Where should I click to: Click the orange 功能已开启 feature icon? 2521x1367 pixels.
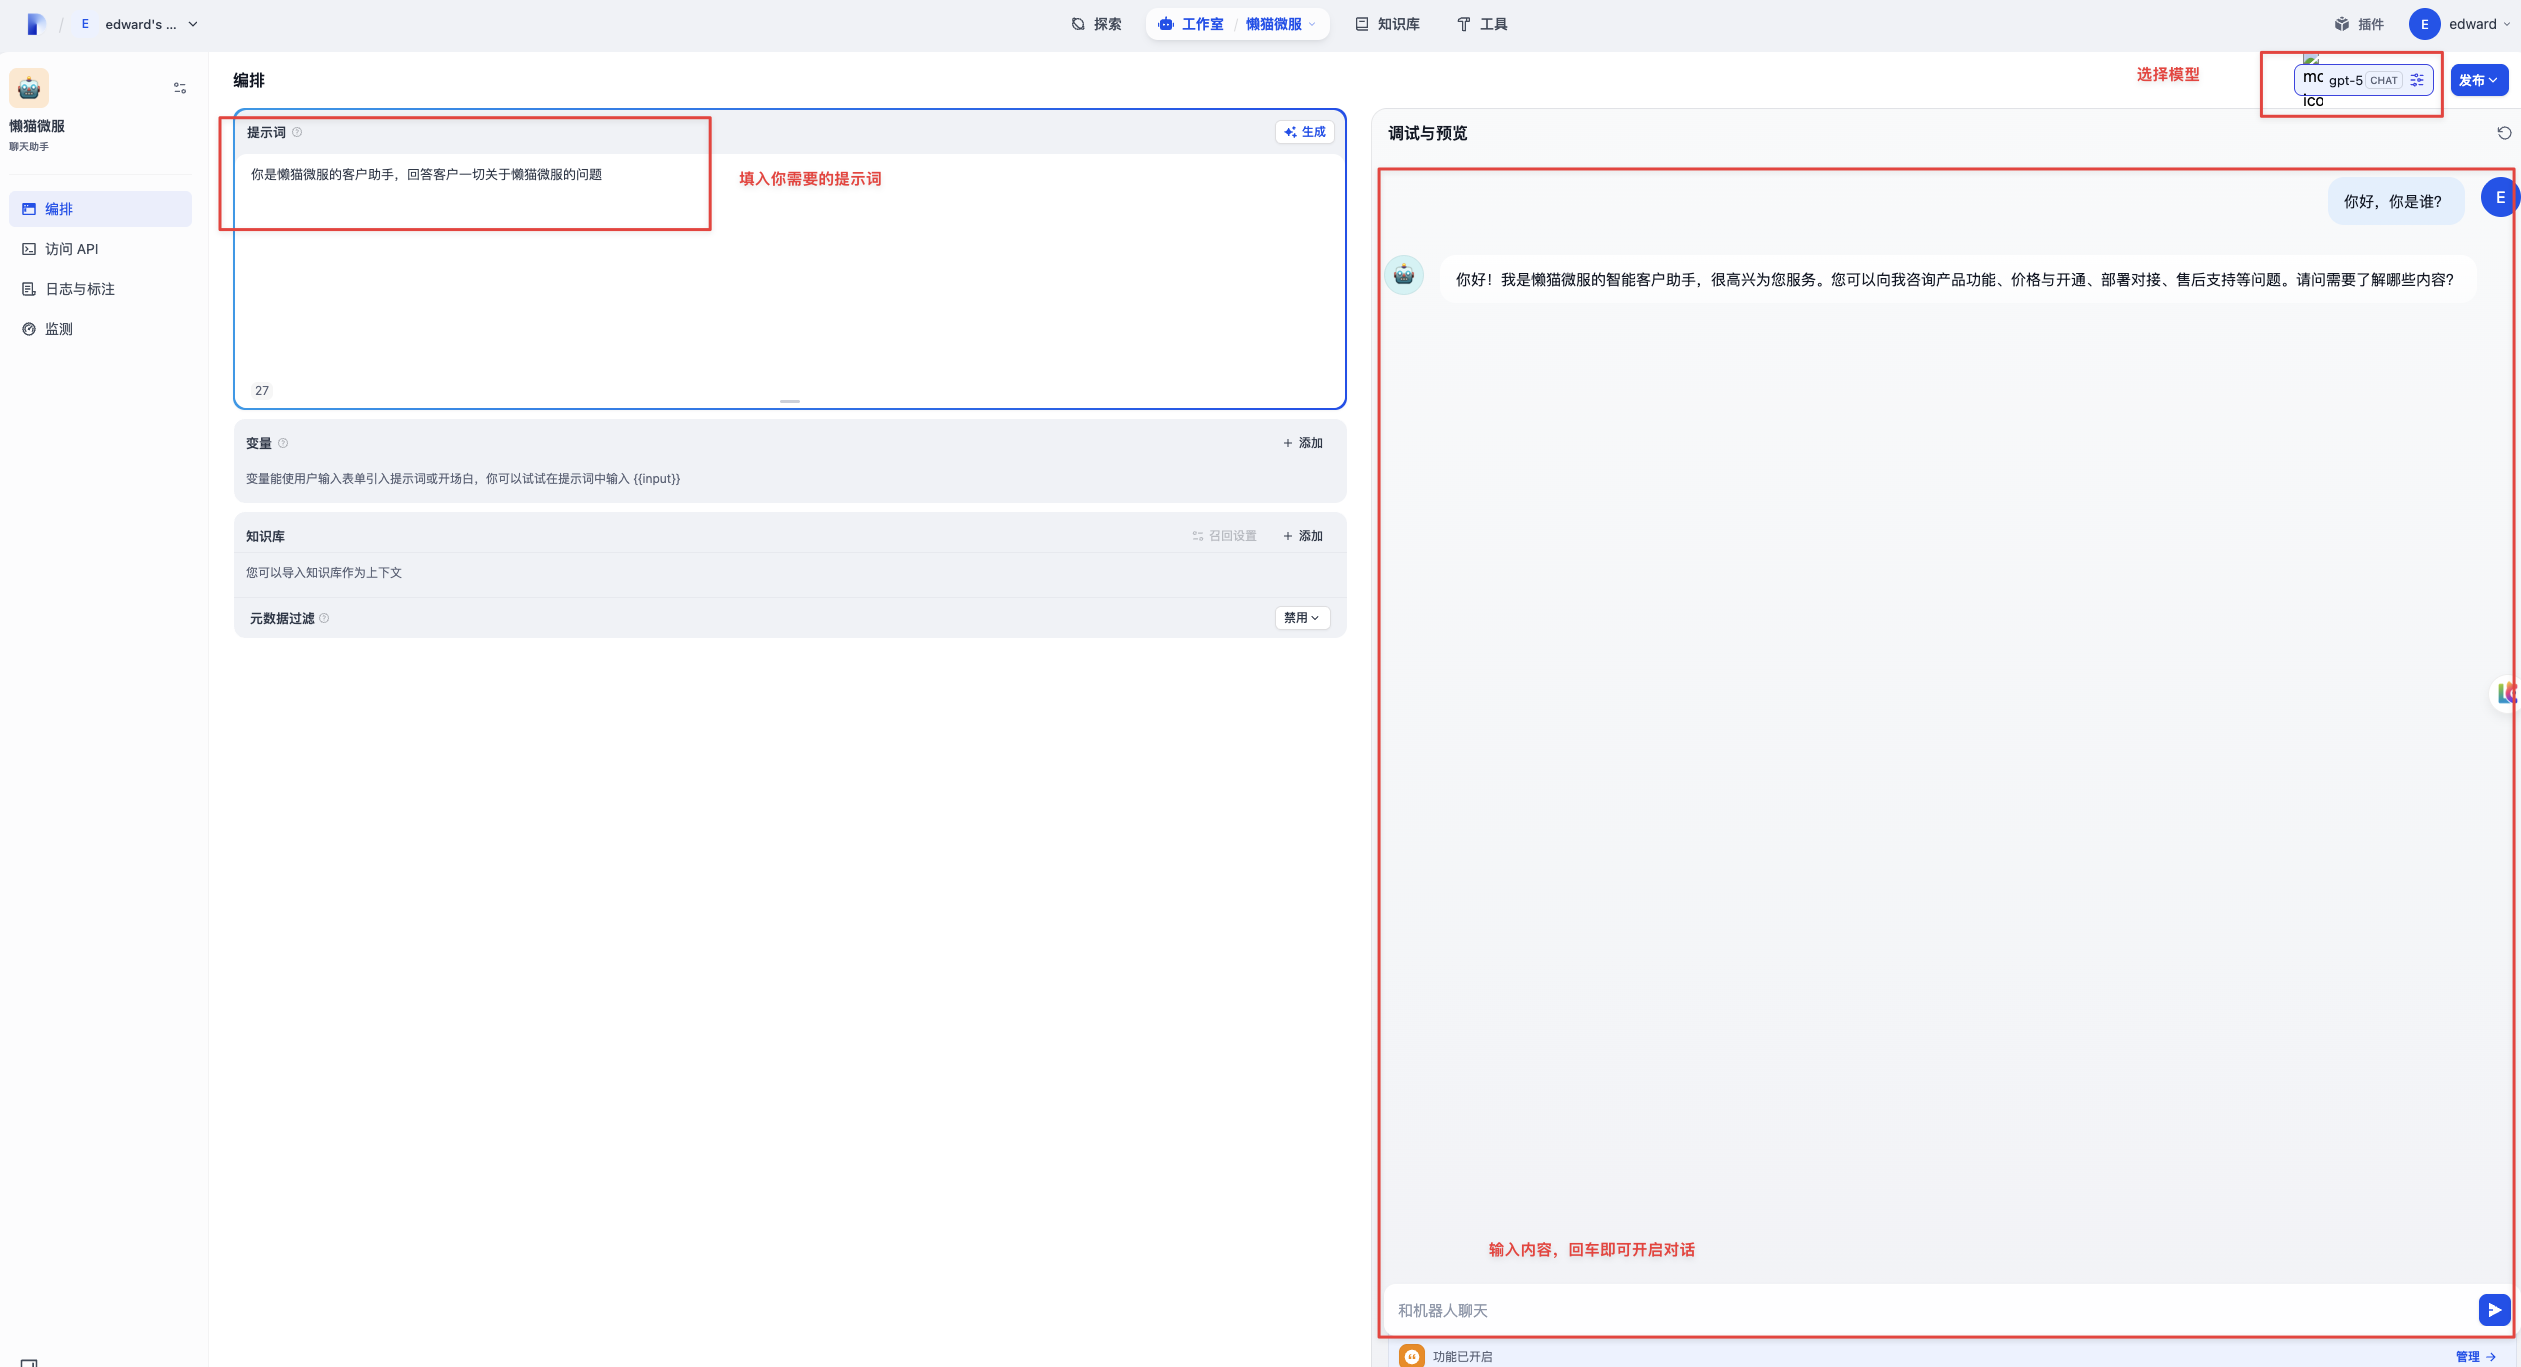coord(1412,1356)
